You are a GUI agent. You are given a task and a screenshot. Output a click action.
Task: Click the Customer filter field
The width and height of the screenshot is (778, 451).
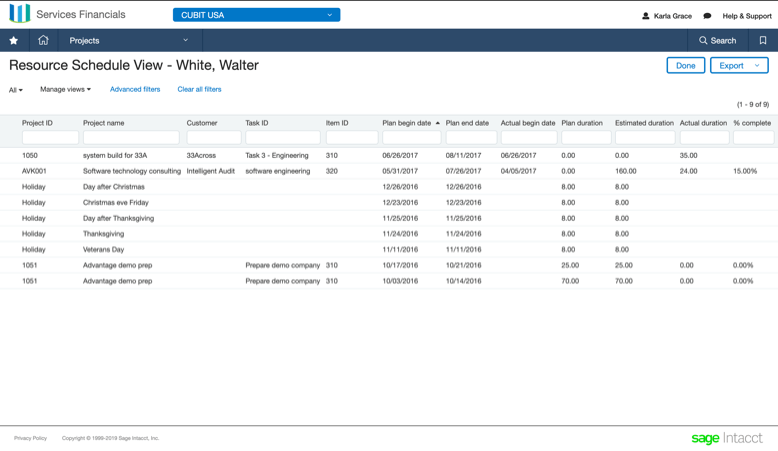coord(214,137)
